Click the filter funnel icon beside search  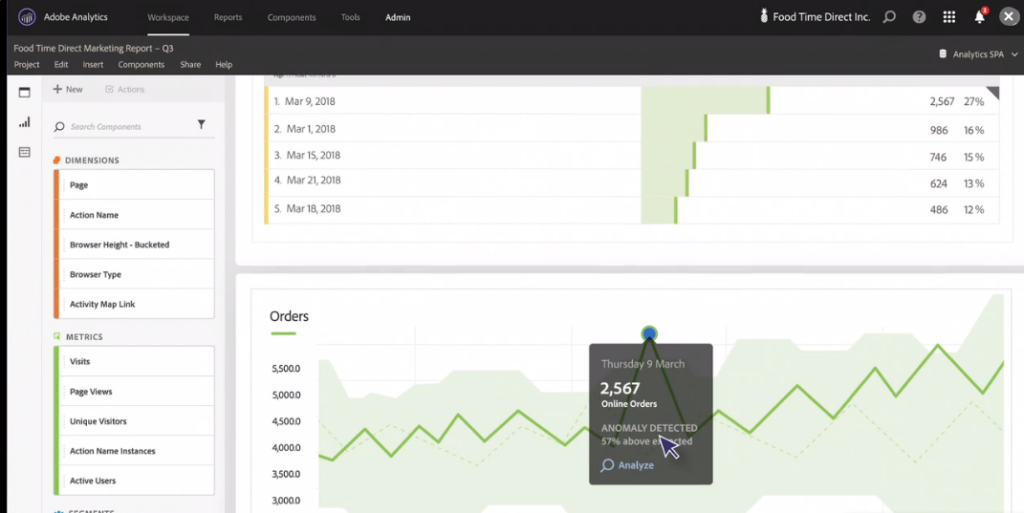(201, 124)
